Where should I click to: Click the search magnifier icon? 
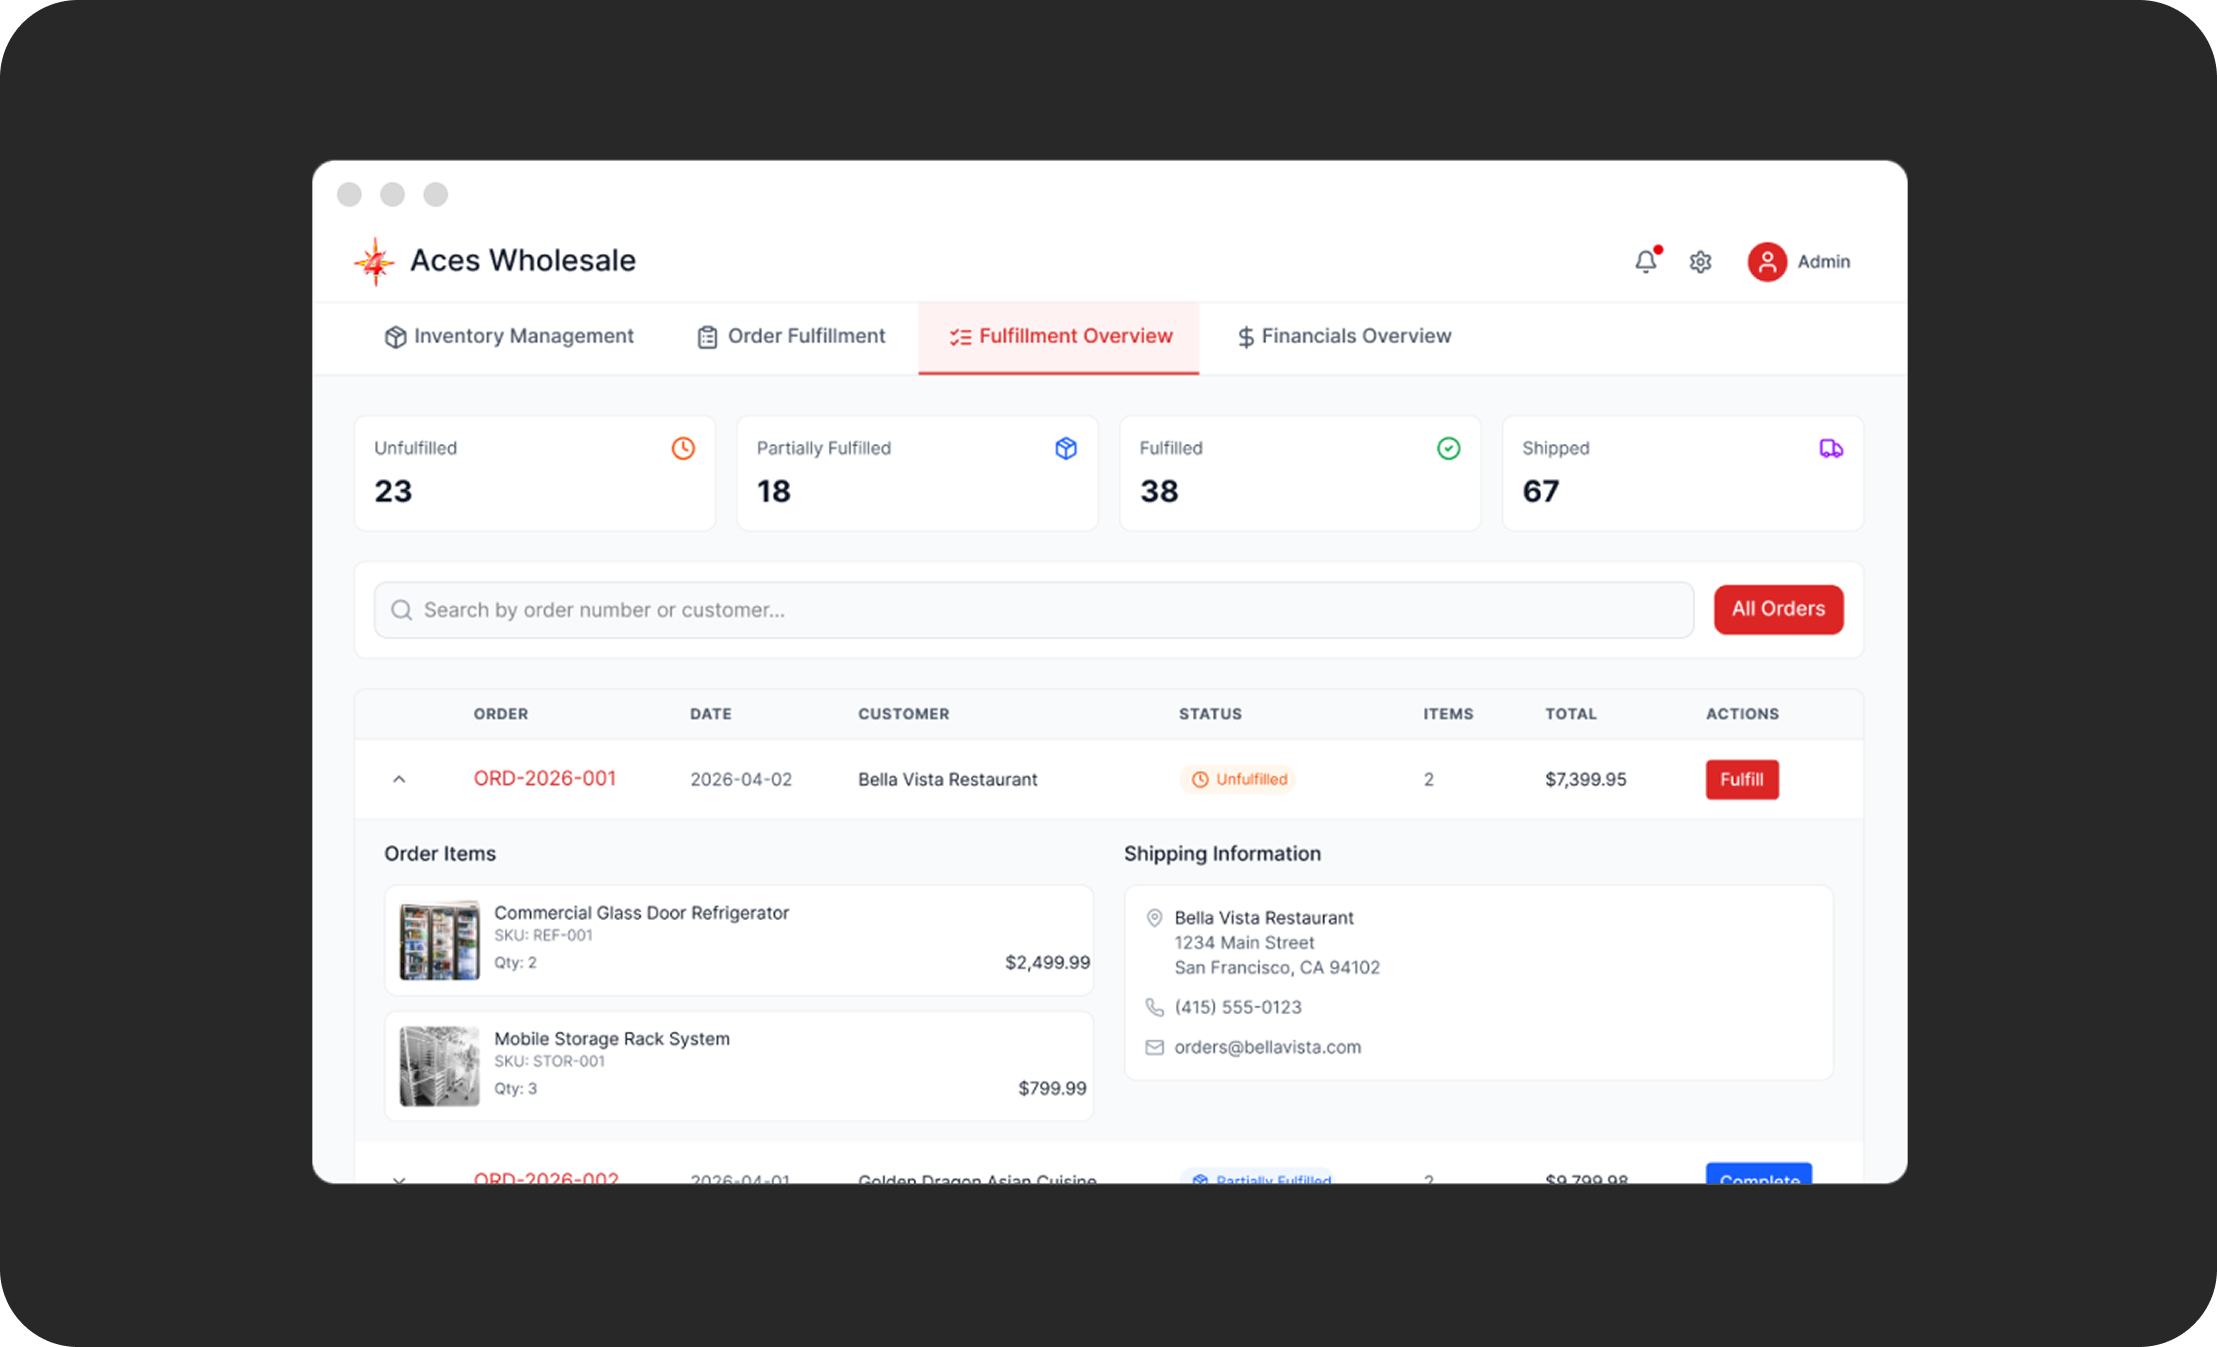[x=402, y=610]
